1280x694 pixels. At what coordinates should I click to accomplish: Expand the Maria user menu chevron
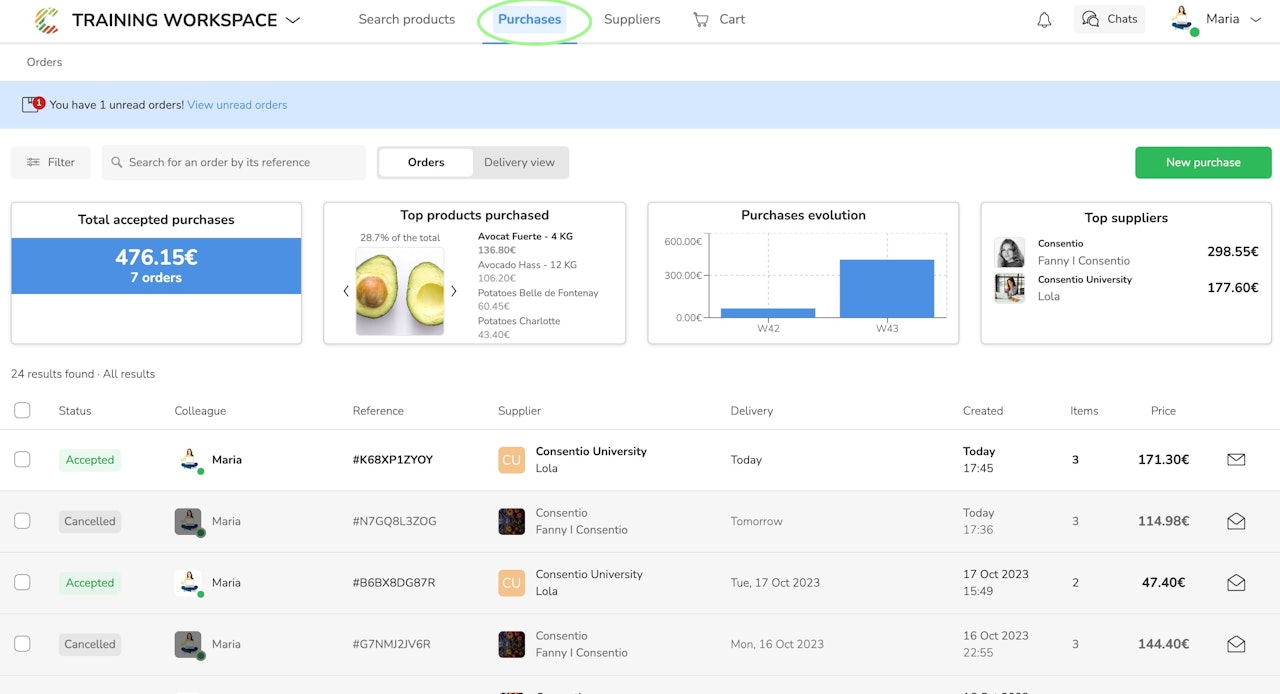coord(1256,19)
